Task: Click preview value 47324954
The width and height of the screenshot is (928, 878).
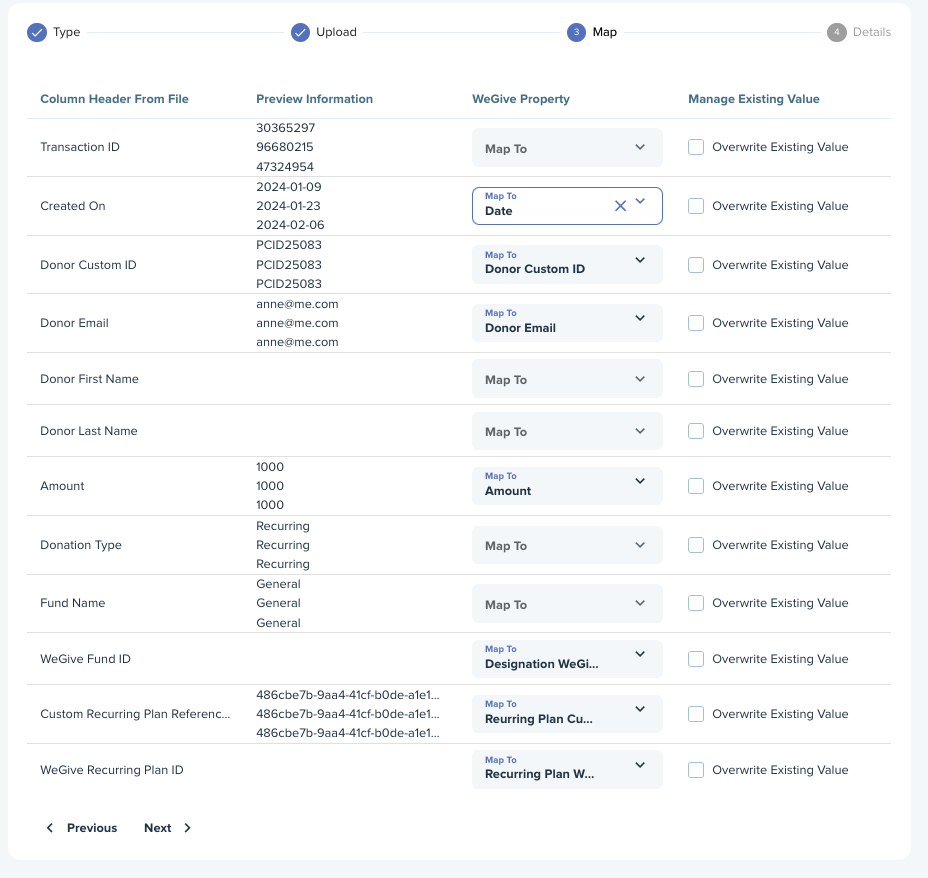Action: pos(285,167)
